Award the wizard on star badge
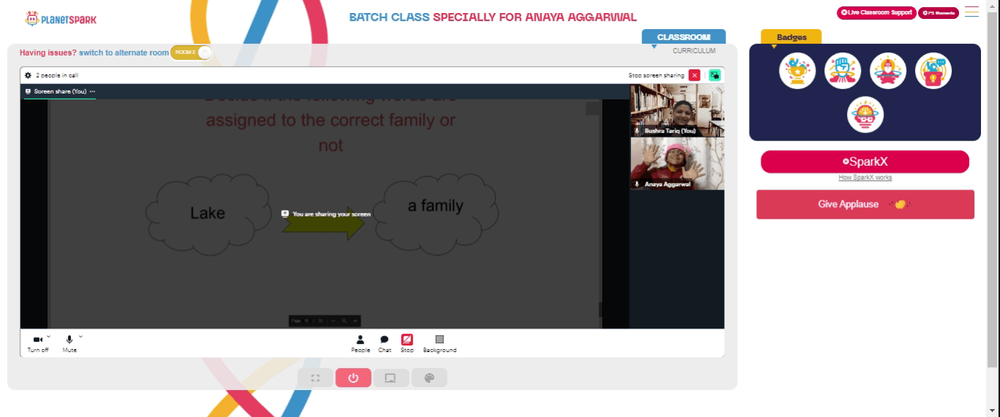 pyautogui.click(x=888, y=71)
